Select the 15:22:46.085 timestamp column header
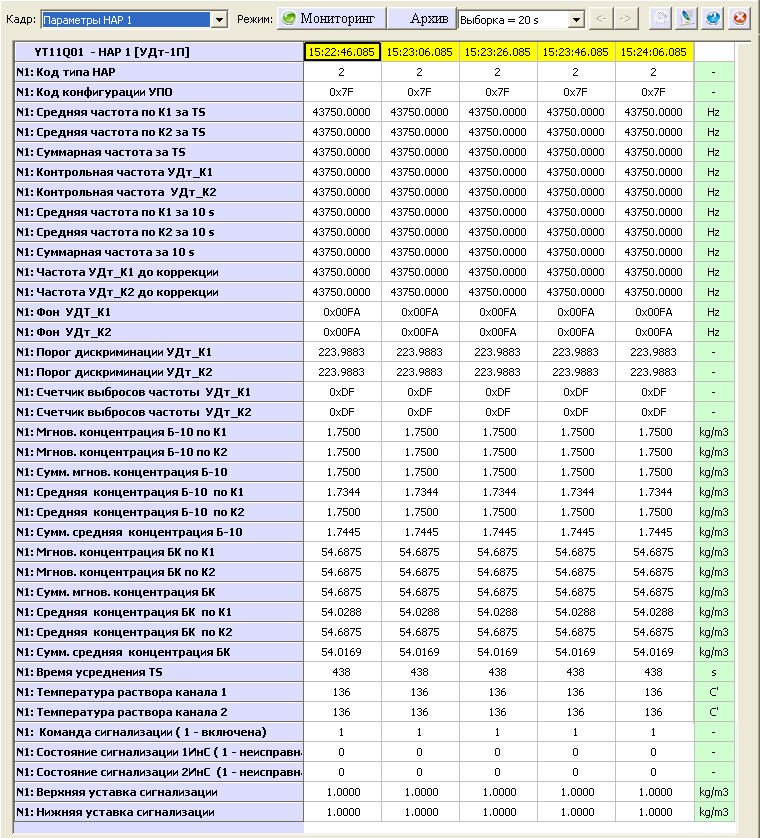The image size is (760, 838). point(342,52)
